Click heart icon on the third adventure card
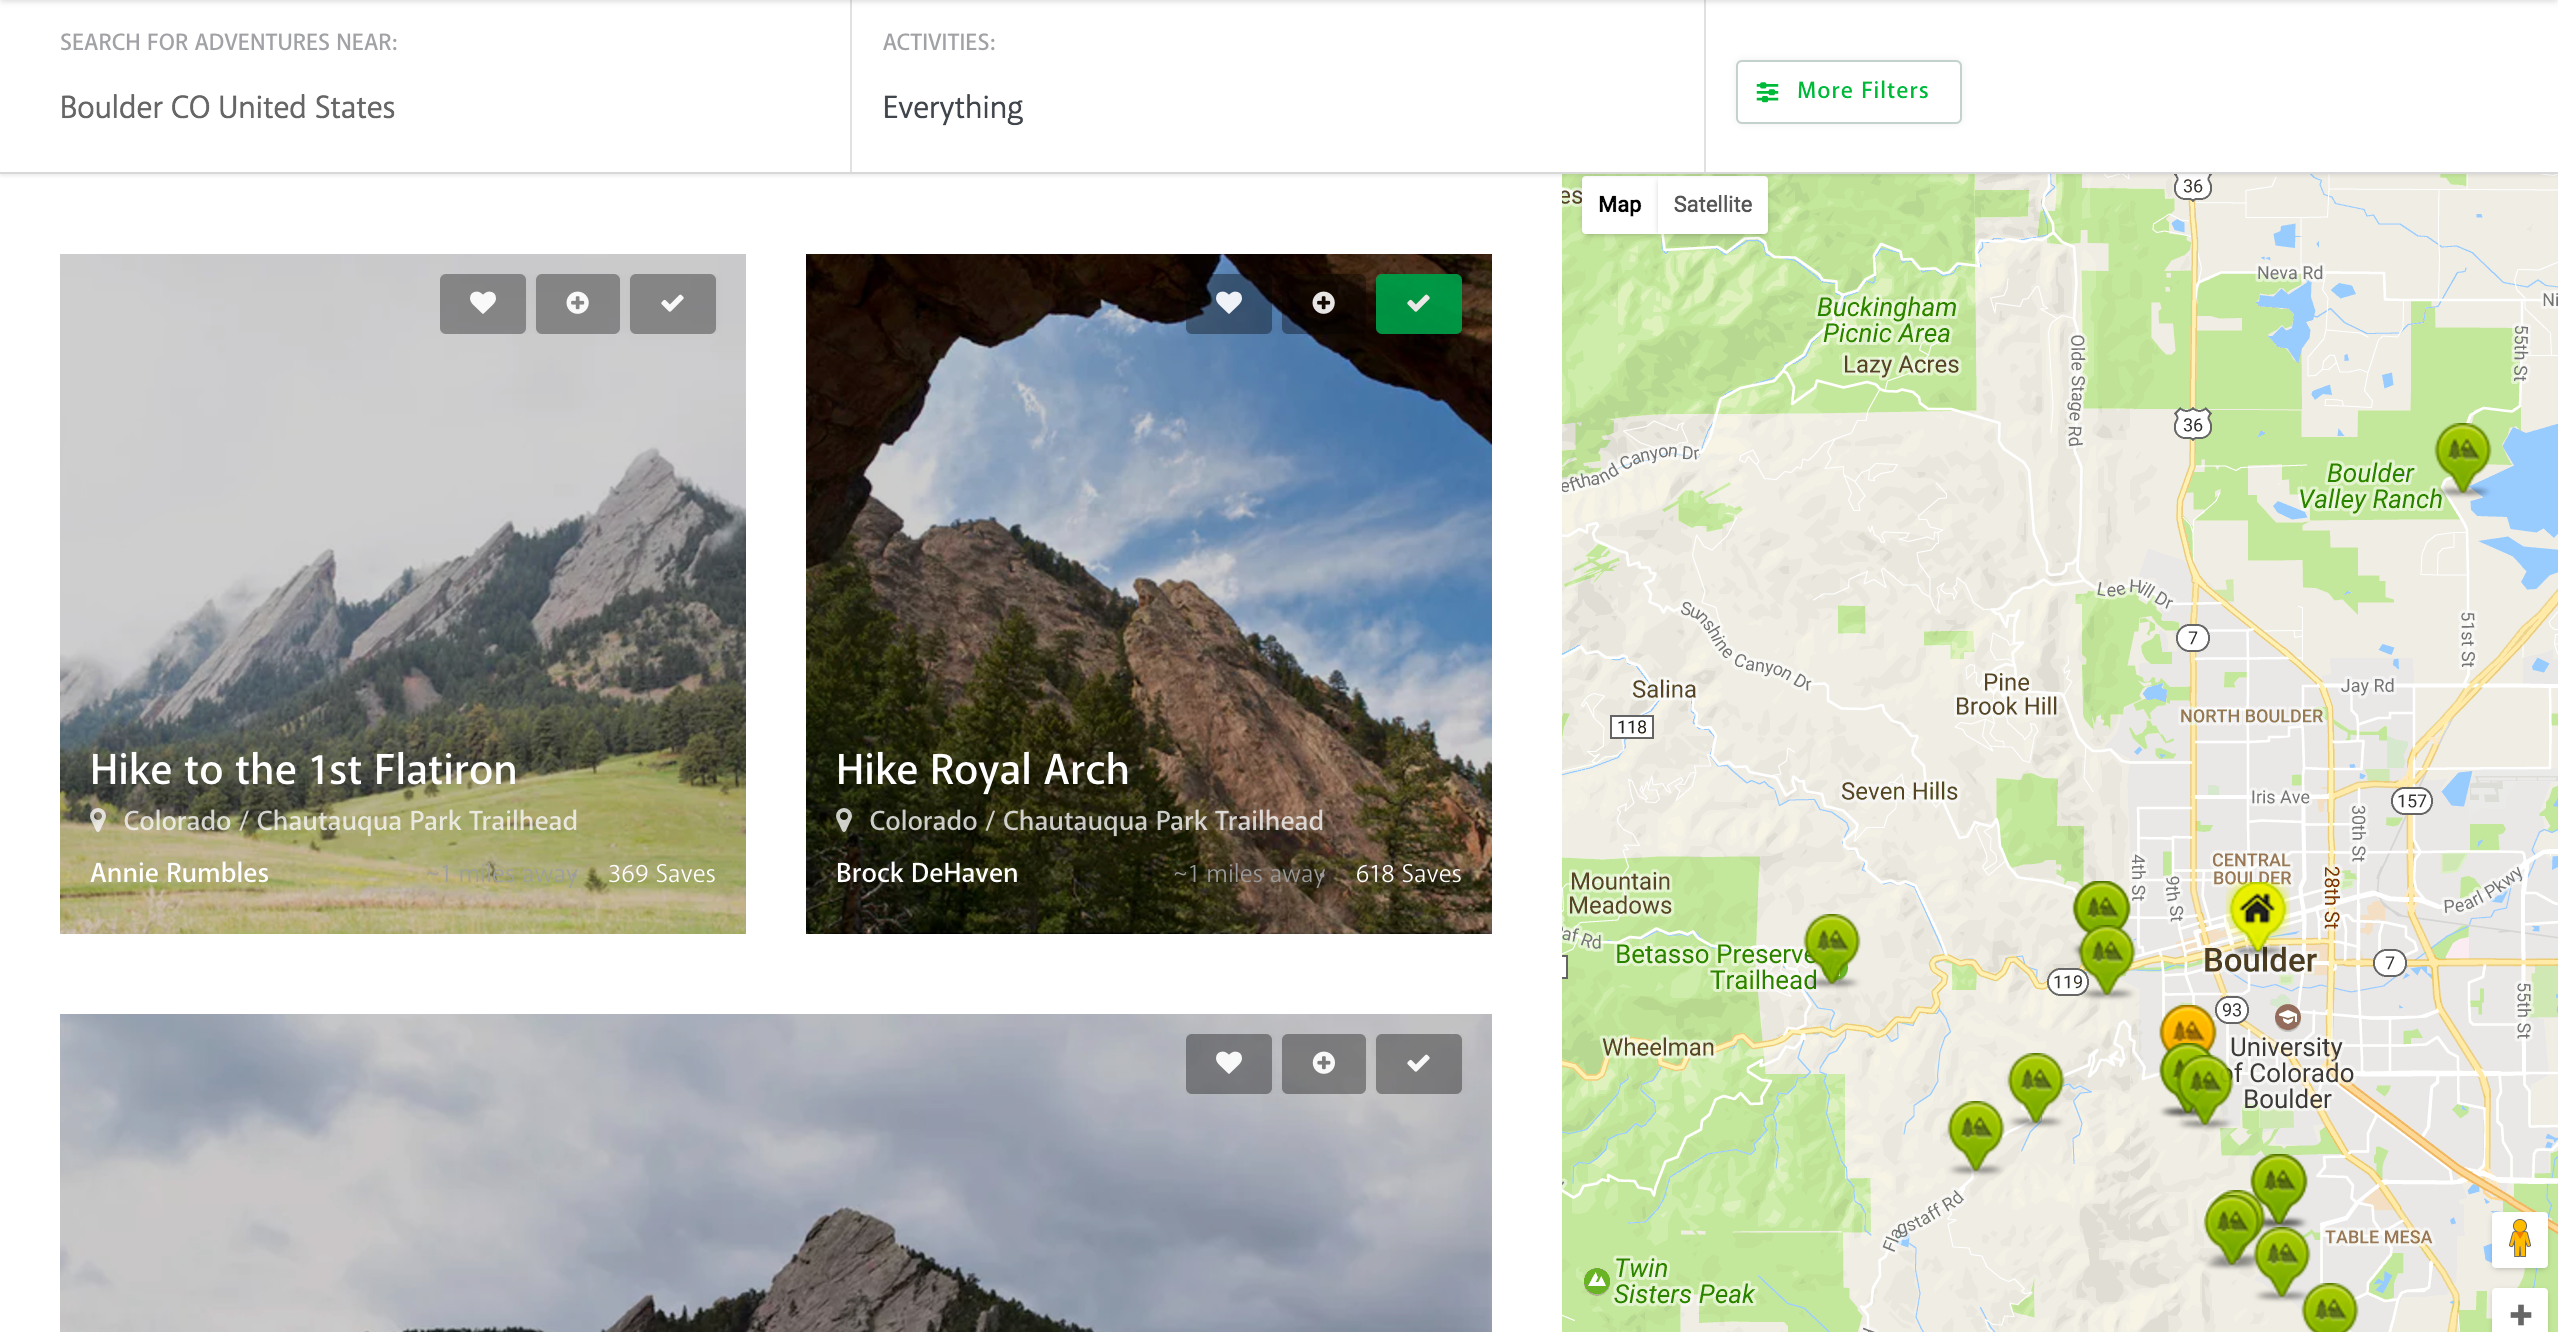Image resolution: width=2558 pixels, height=1332 pixels. pyautogui.click(x=1228, y=1063)
